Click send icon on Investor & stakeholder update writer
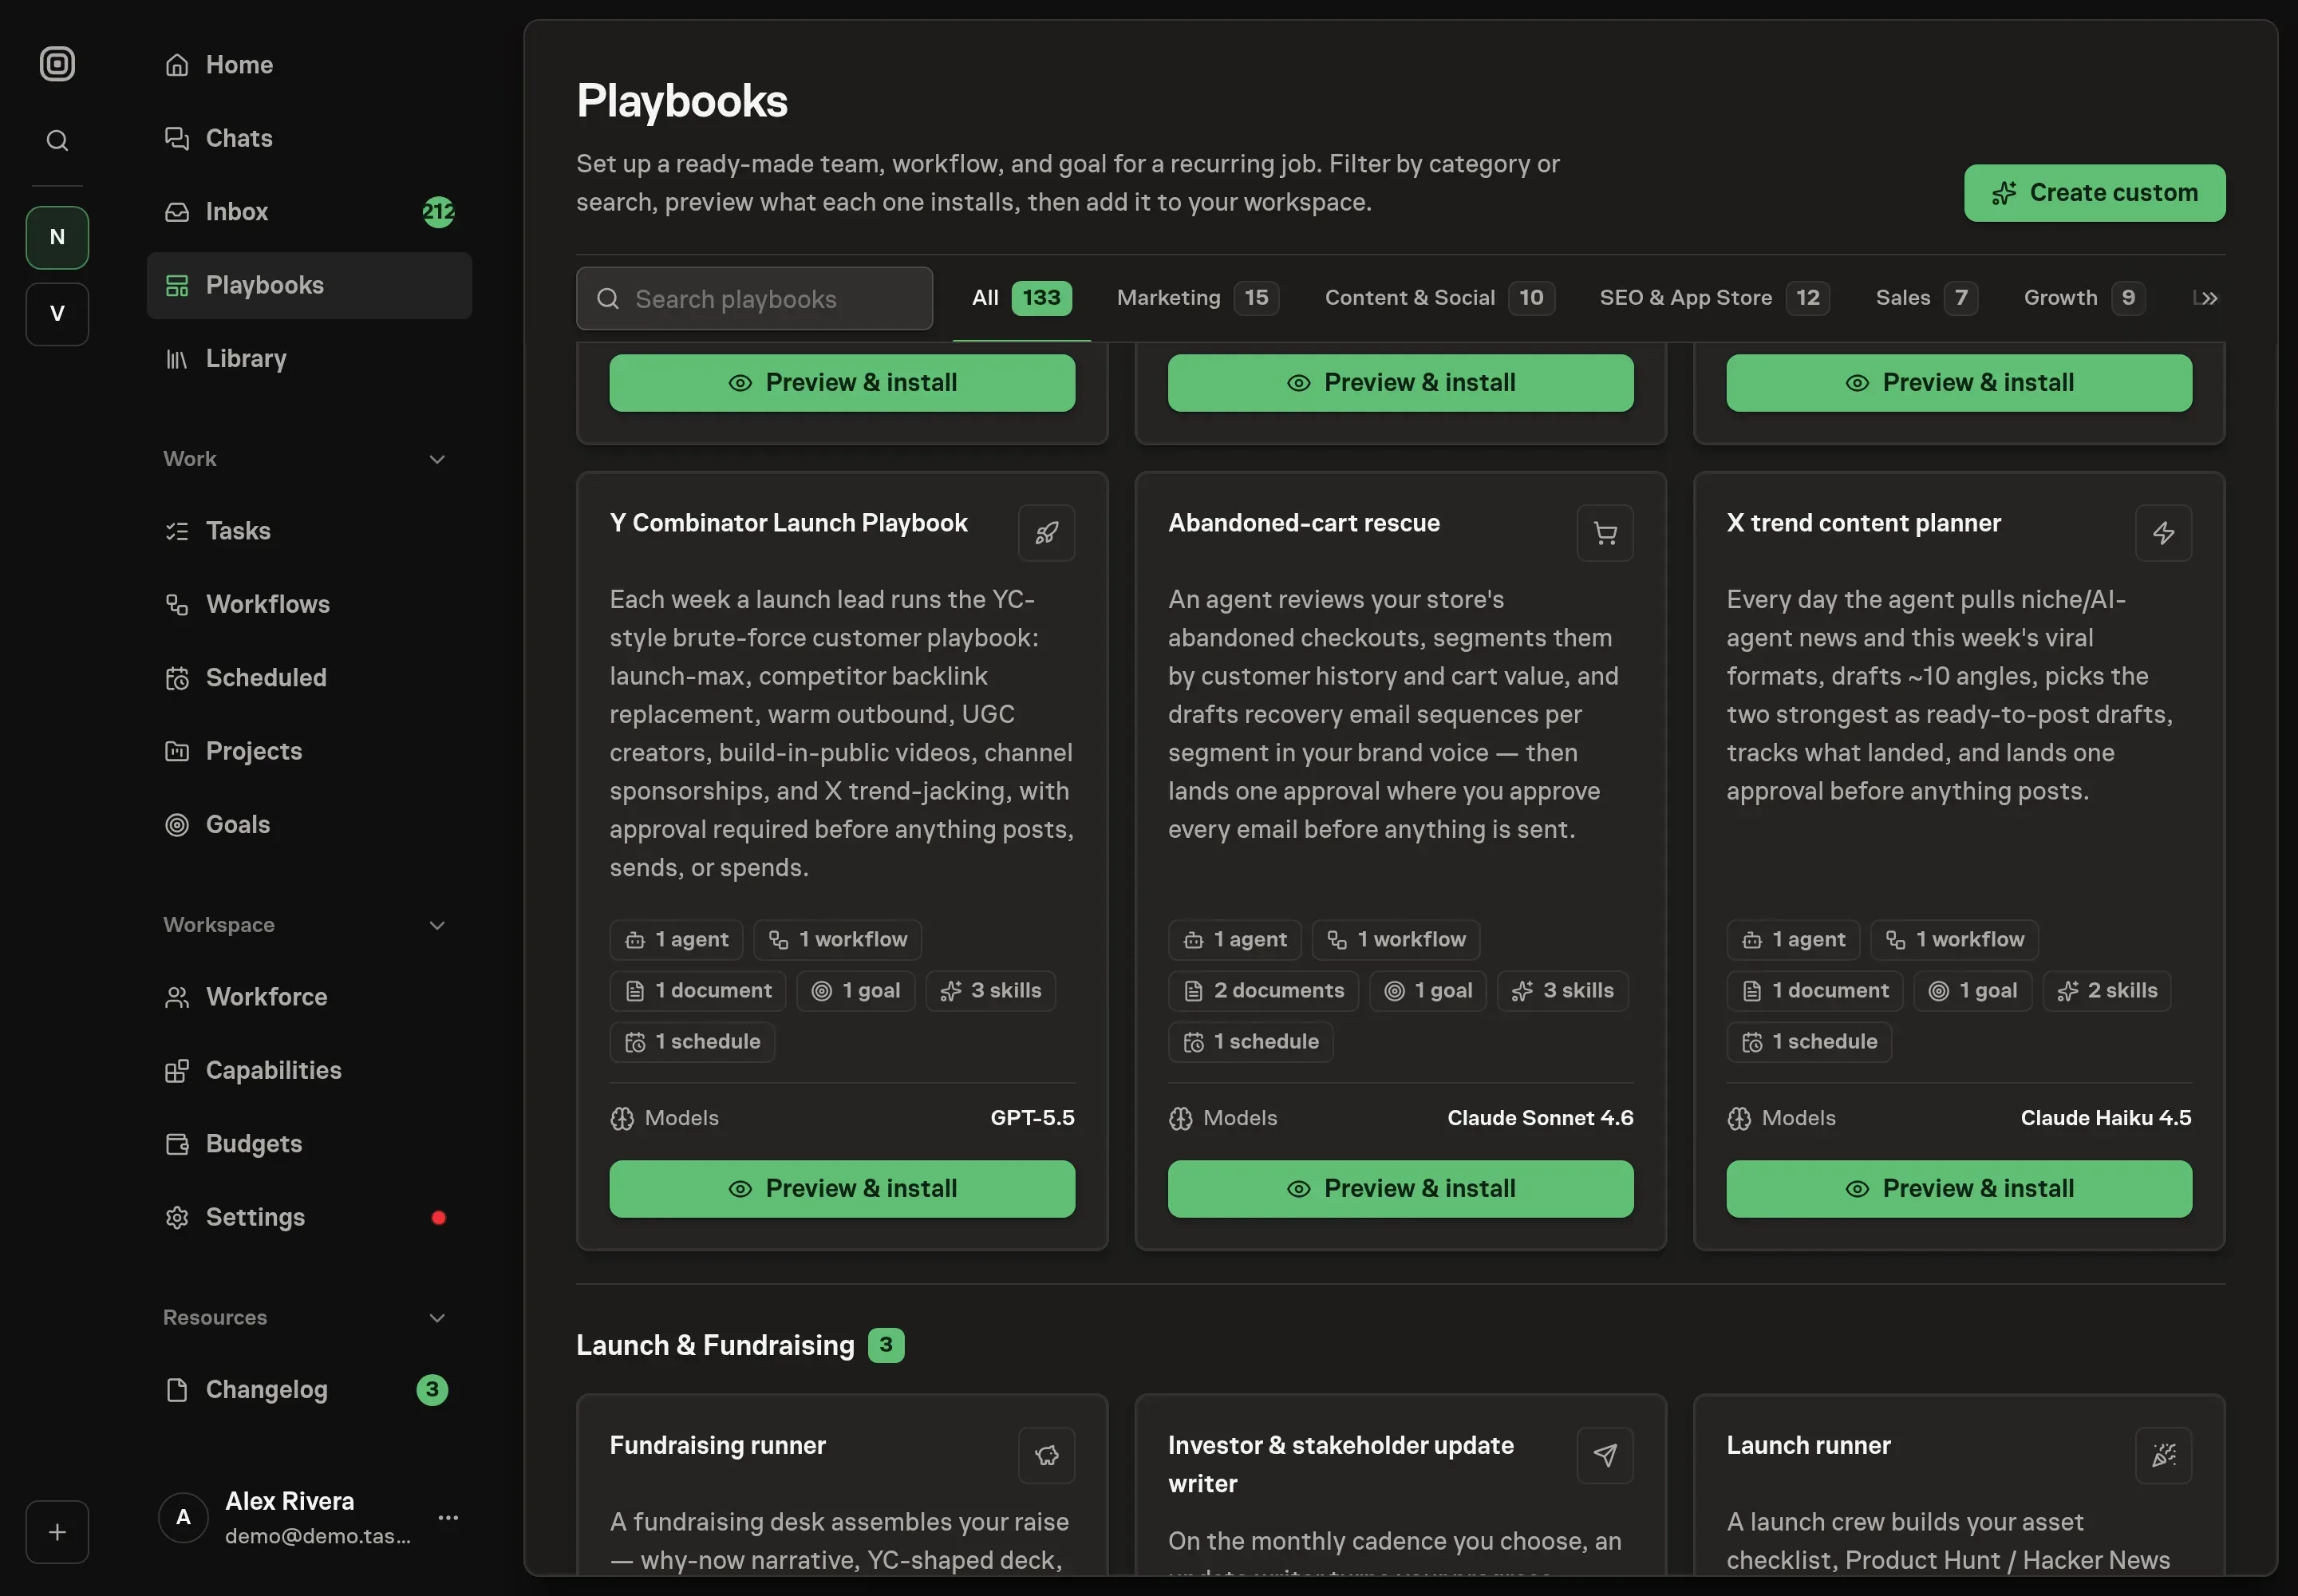2298x1596 pixels. [1605, 1455]
